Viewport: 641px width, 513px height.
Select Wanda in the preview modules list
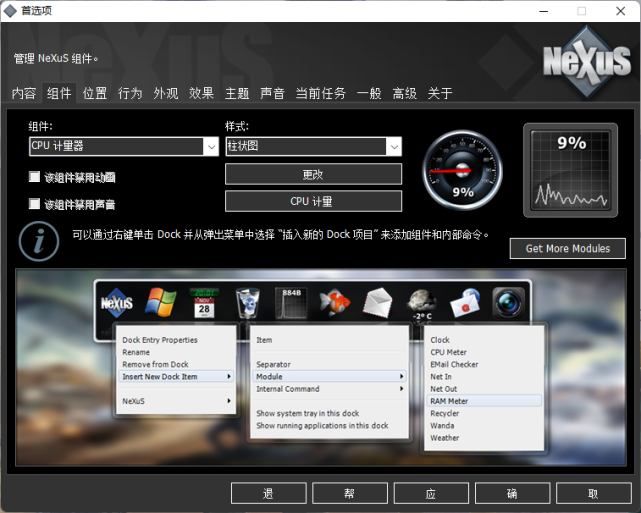(484, 426)
